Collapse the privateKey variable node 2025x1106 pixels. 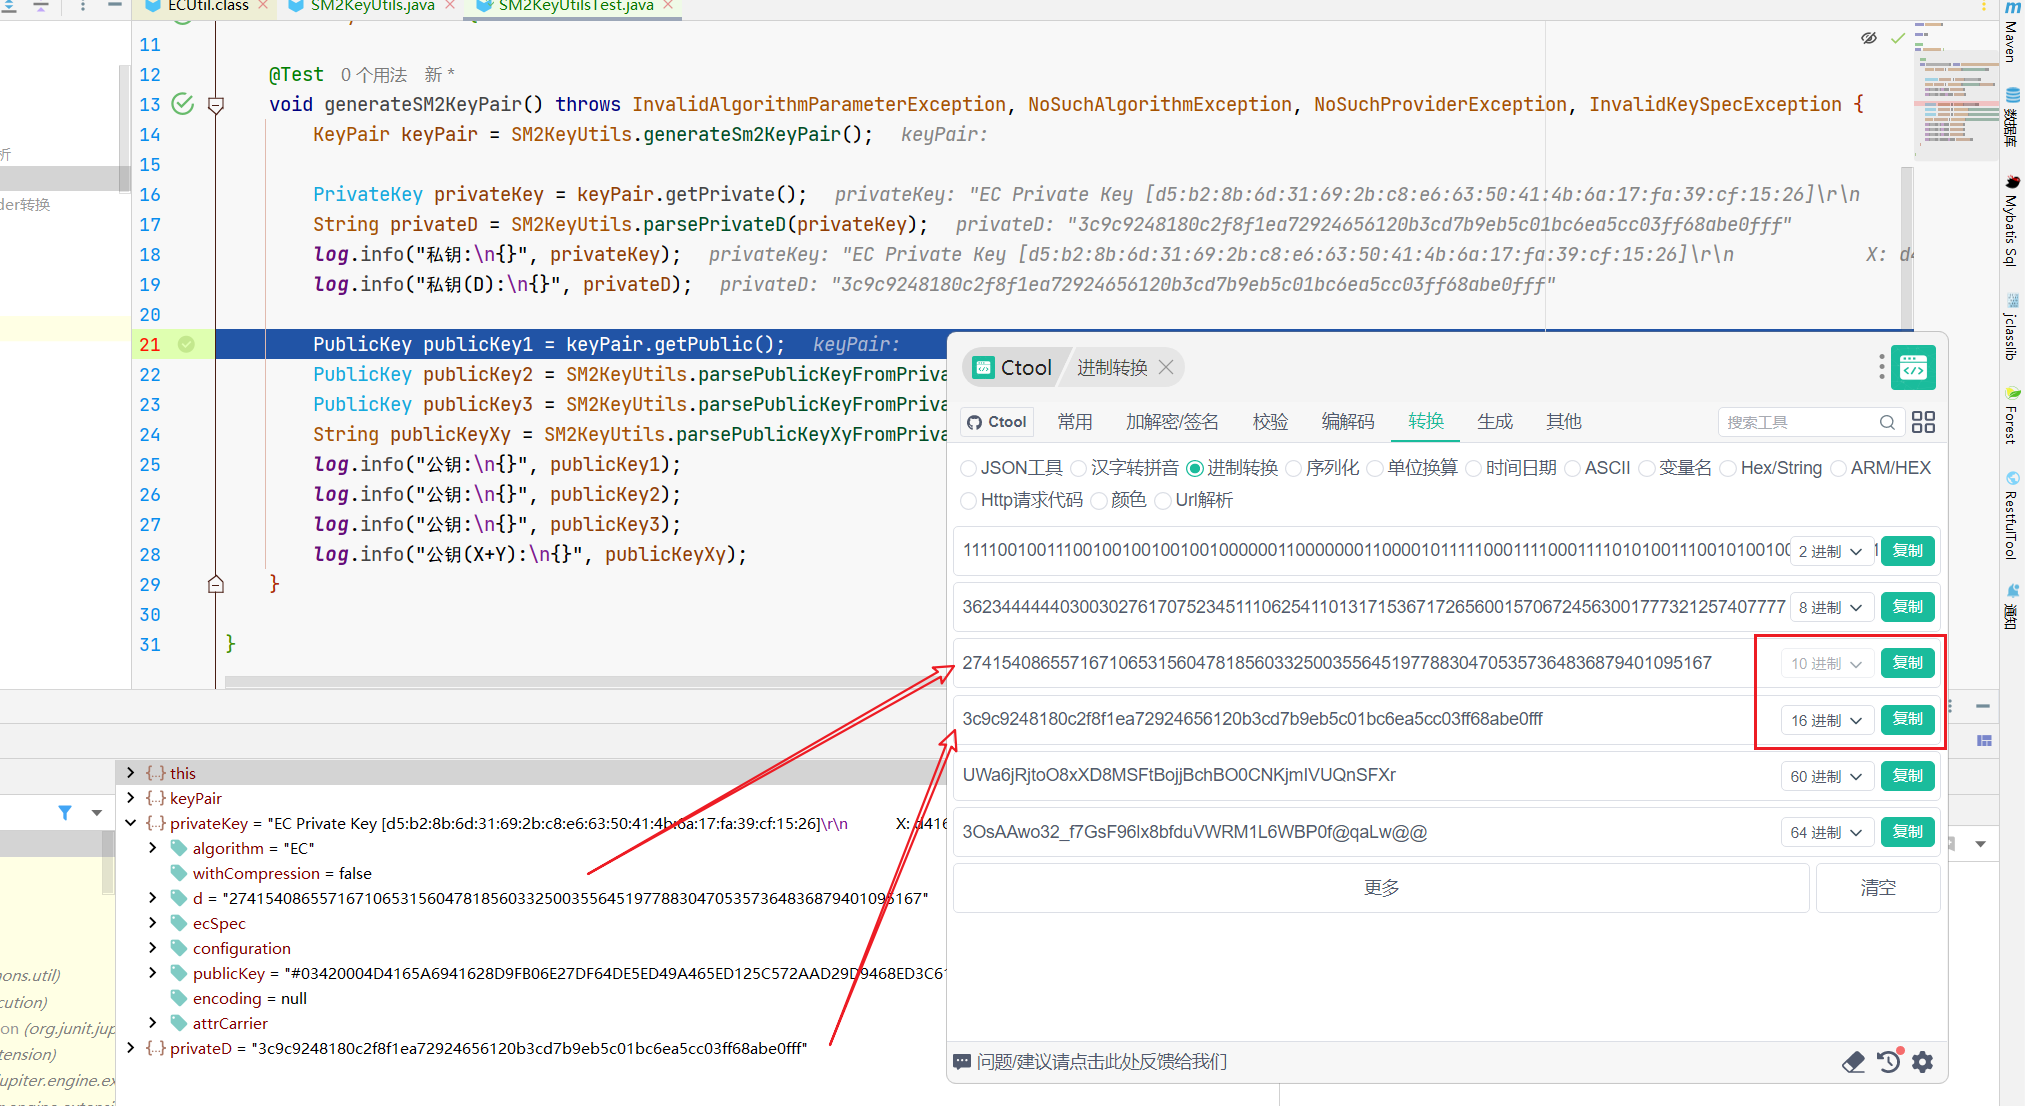point(130,823)
